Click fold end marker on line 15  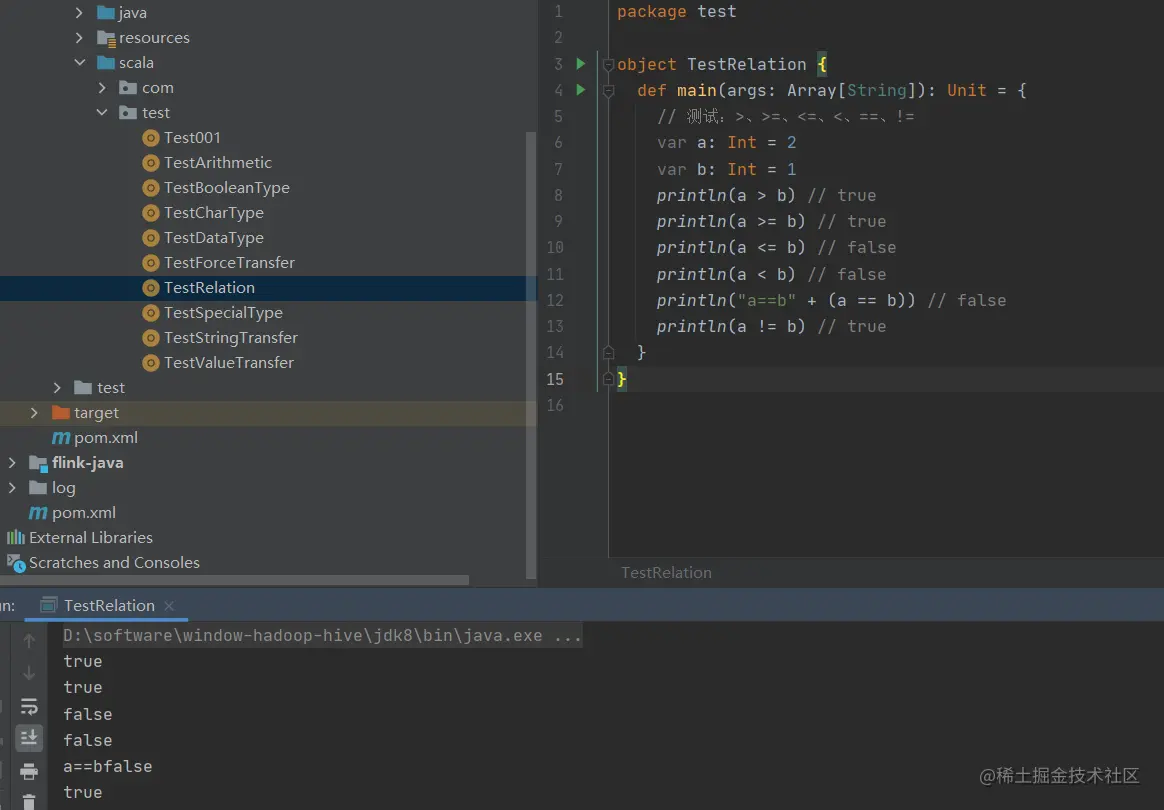(x=608, y=379)
